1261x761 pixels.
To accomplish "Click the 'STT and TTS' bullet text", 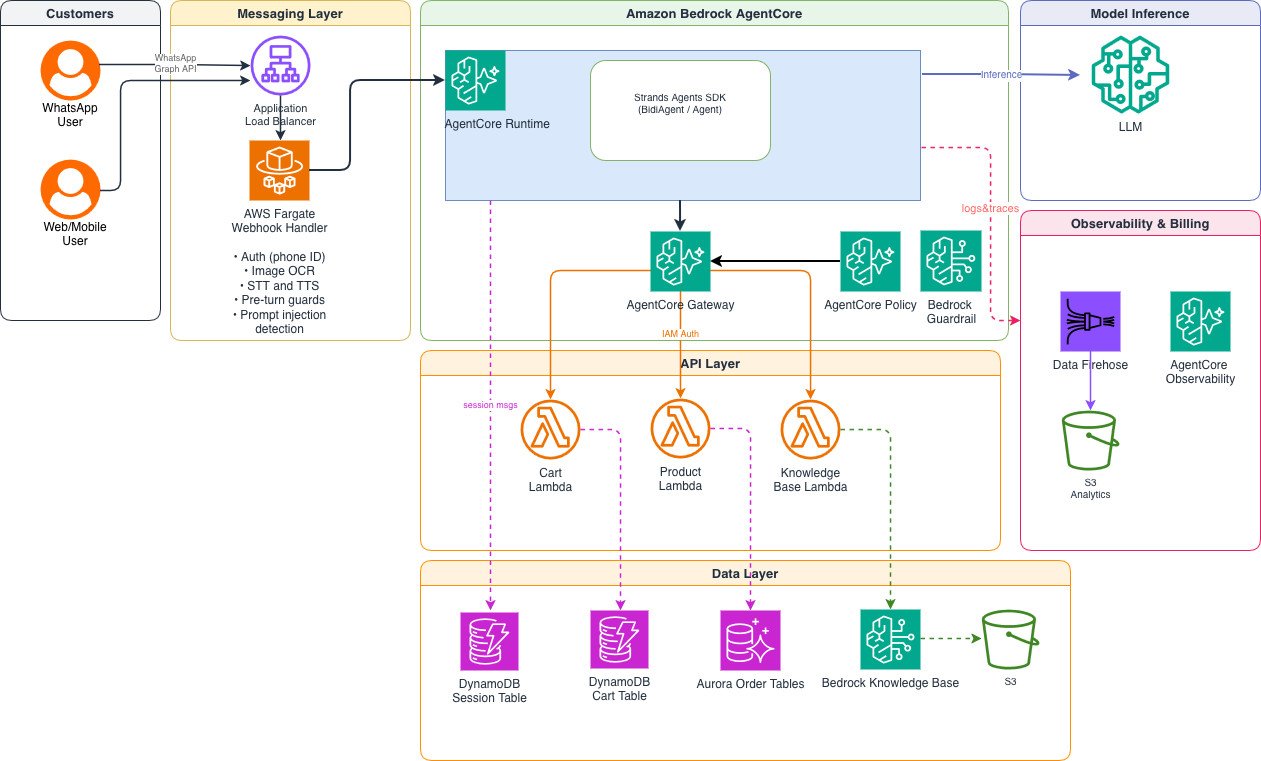I will click(x=279, y=286).
